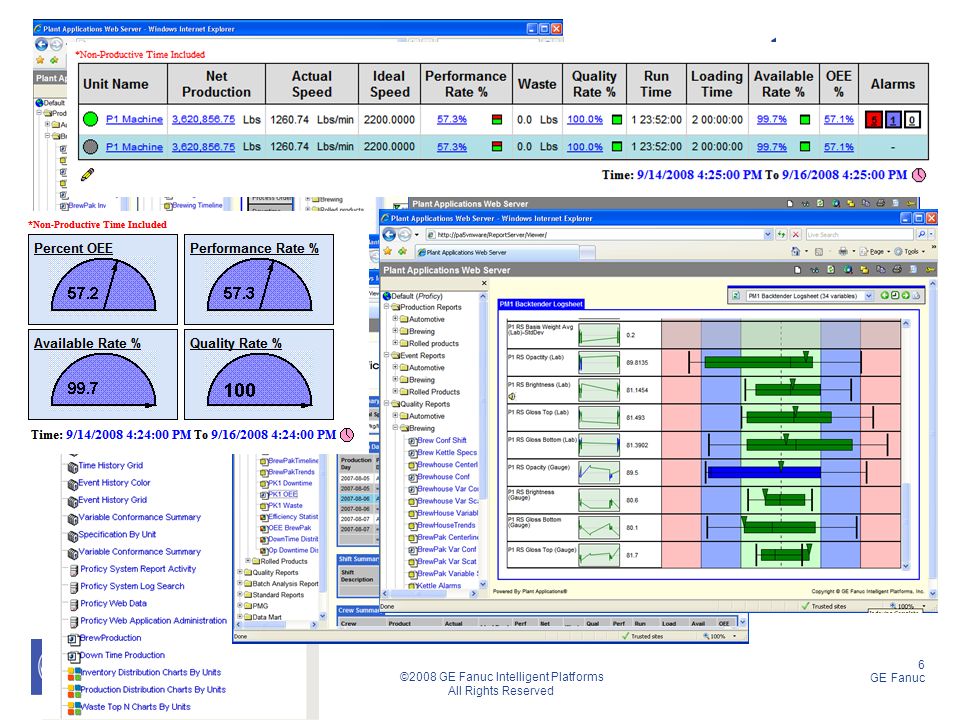Click the yellow folders icon in Plant Applications bar

pos(864,270)
